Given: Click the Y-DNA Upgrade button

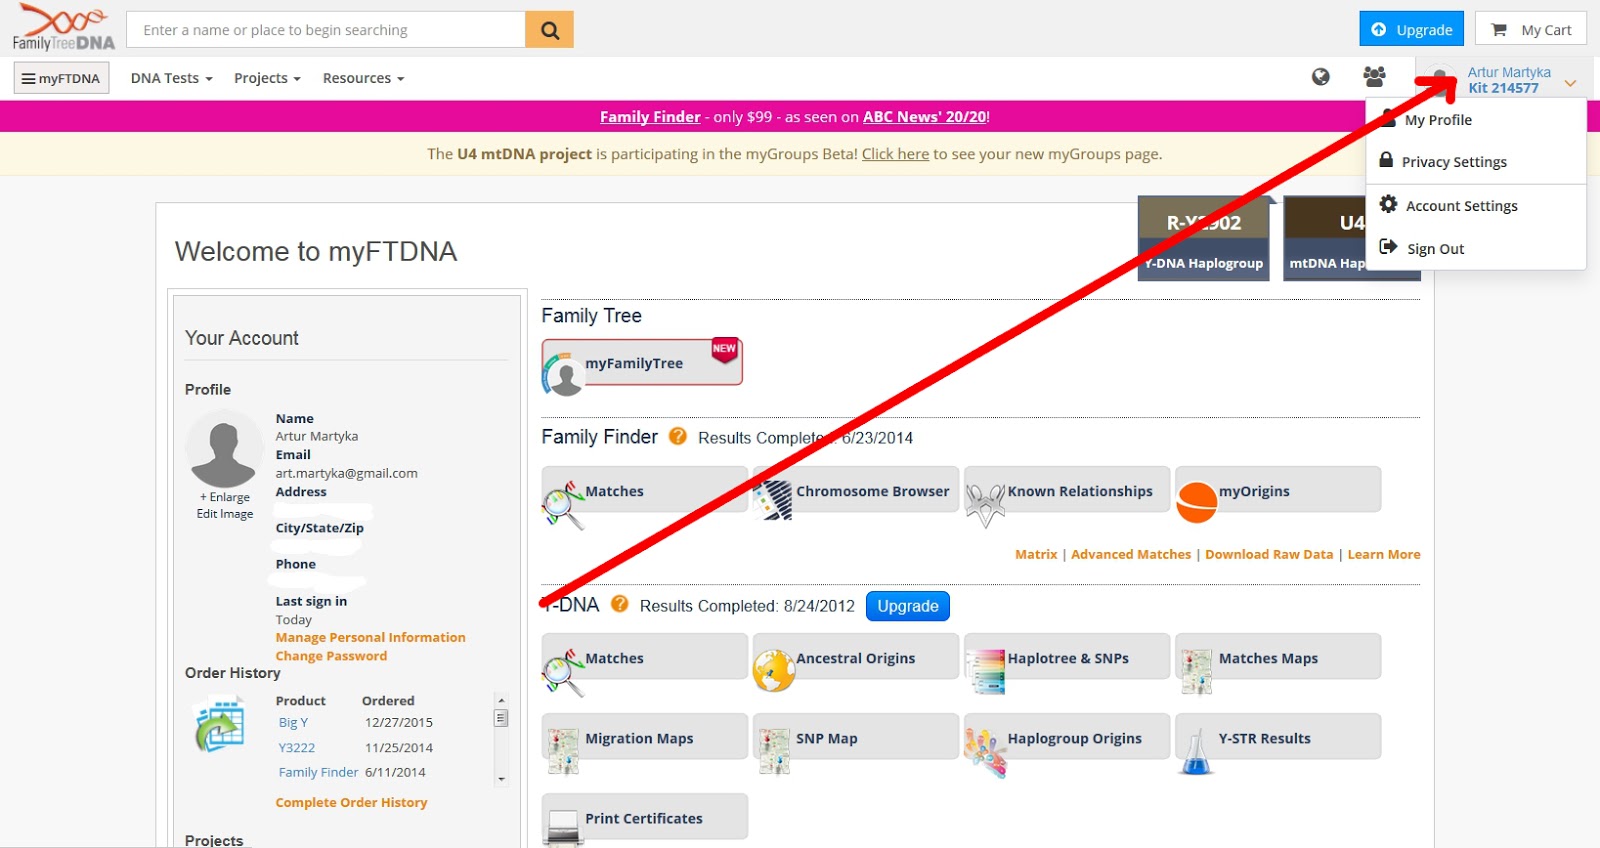Looking at the screenshot, I should click(x=908, y=606).
